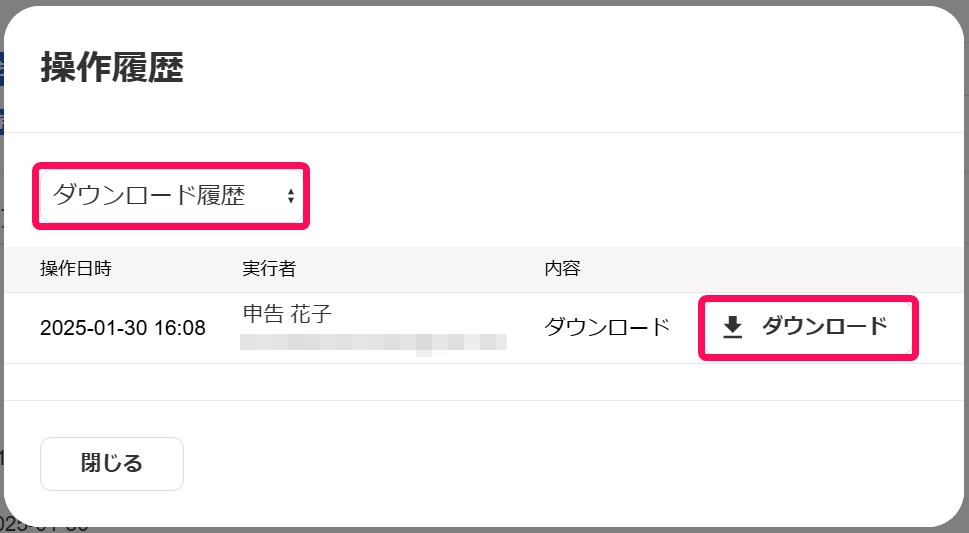Viewport: 969px width, 533px height.
Task: Click the download arrow icon
Action: click(733, 327)
